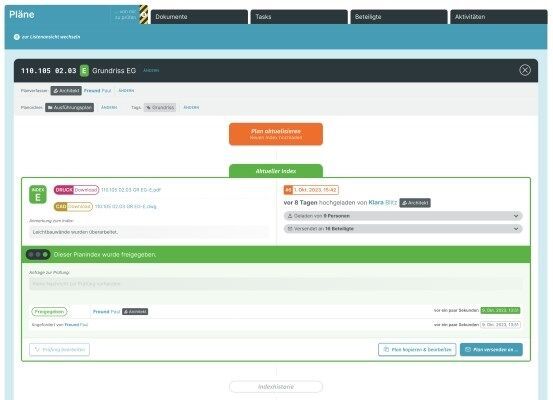Click the Ausführungsplan folder tag
553x400 pixels.
(x=69, y=107)
